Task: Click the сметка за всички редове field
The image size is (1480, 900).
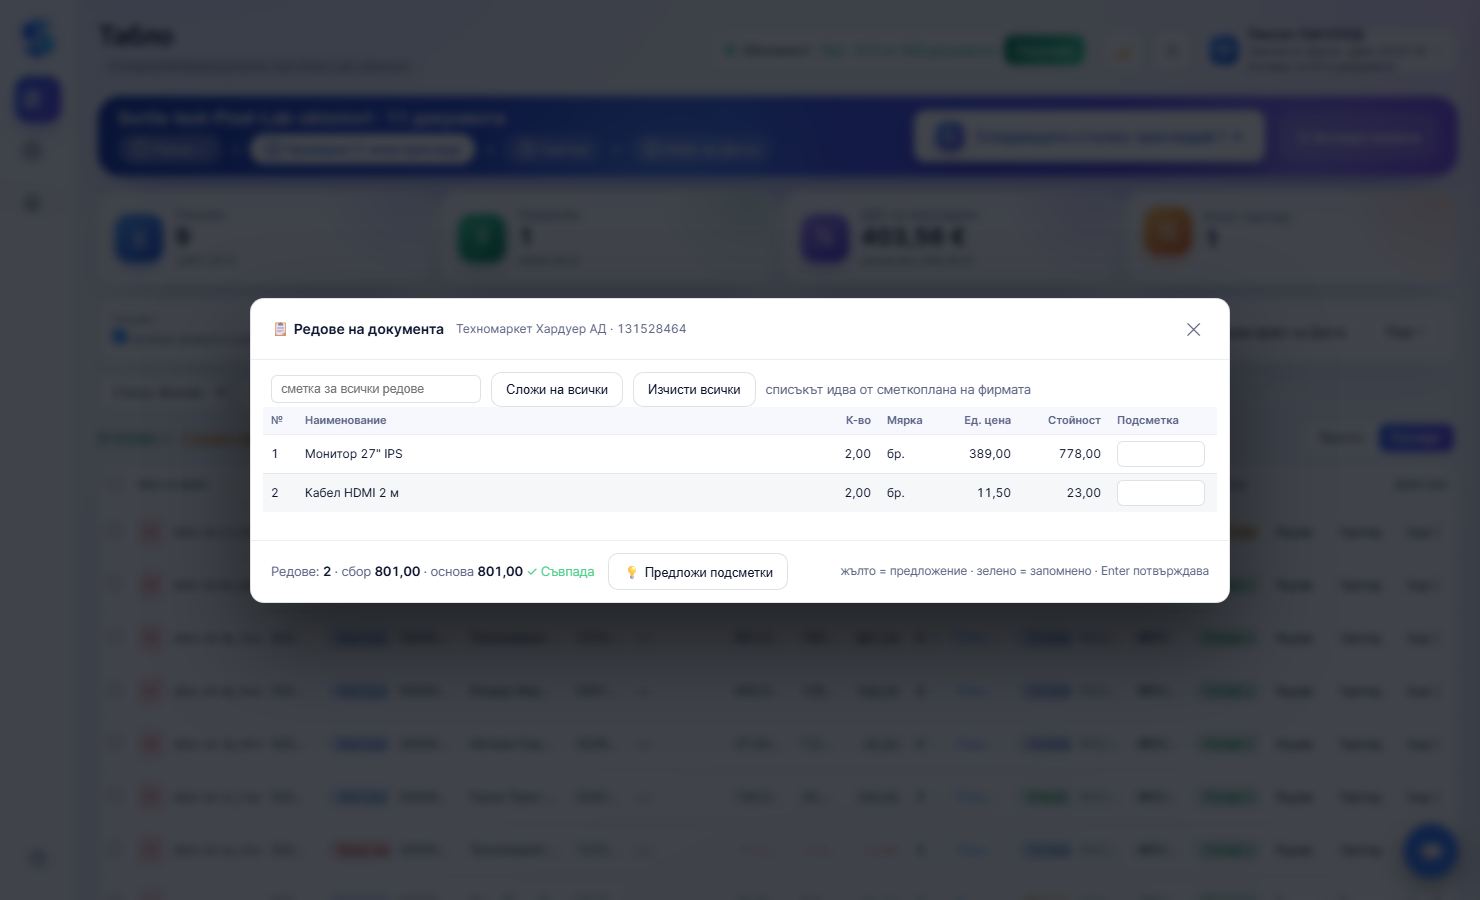Action: [x=375, y=389]
